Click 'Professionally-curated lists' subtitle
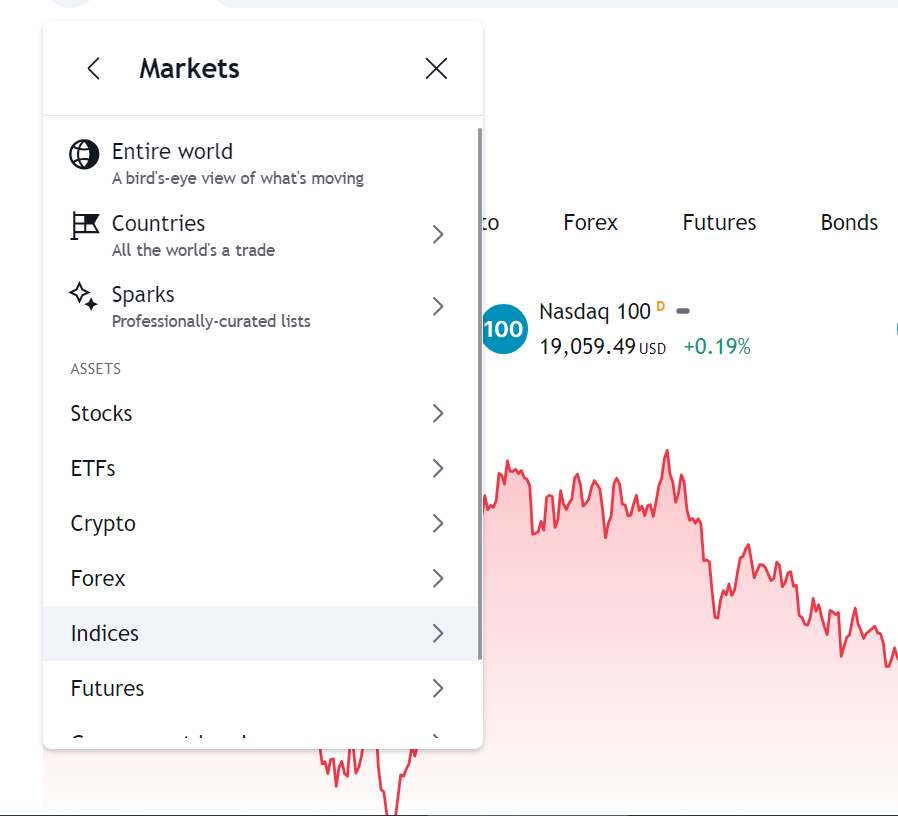898x816 pixels. [x=211, y=321]
